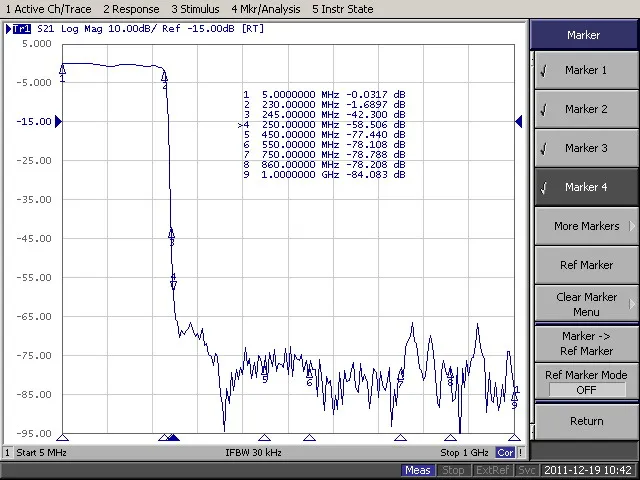Select the Ref Marker softkey
The width and height of the screenshot is (640, 480).
586,265
